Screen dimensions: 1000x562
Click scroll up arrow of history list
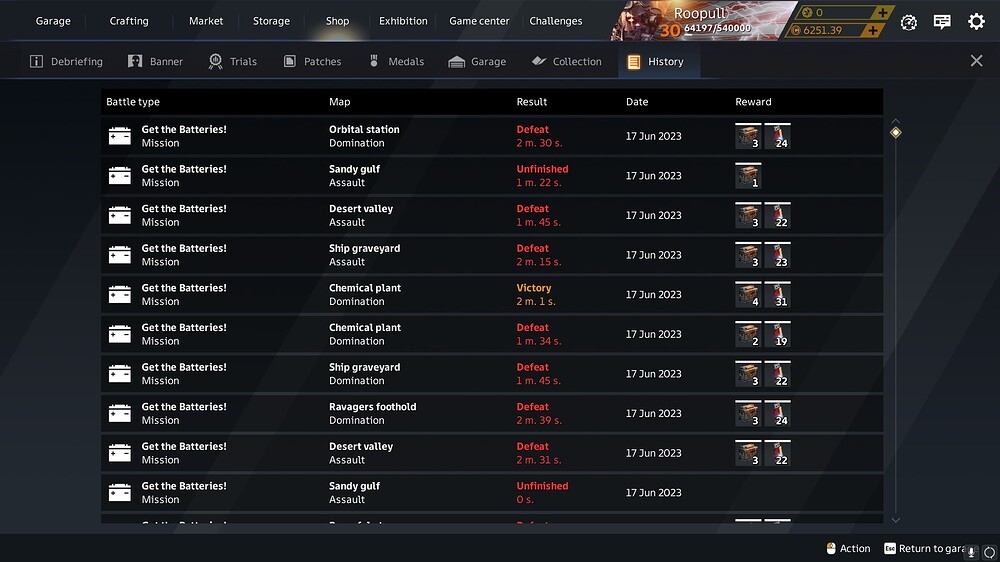[x=895, y=121]
